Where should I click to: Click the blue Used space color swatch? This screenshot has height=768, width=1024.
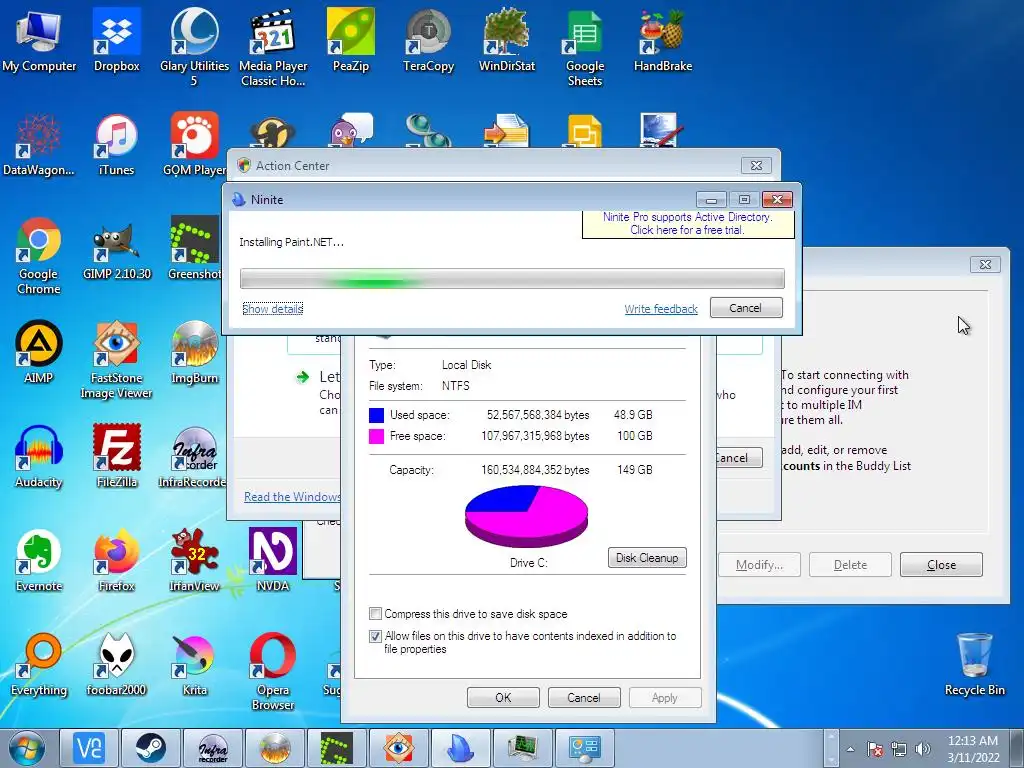click(376, 415)
